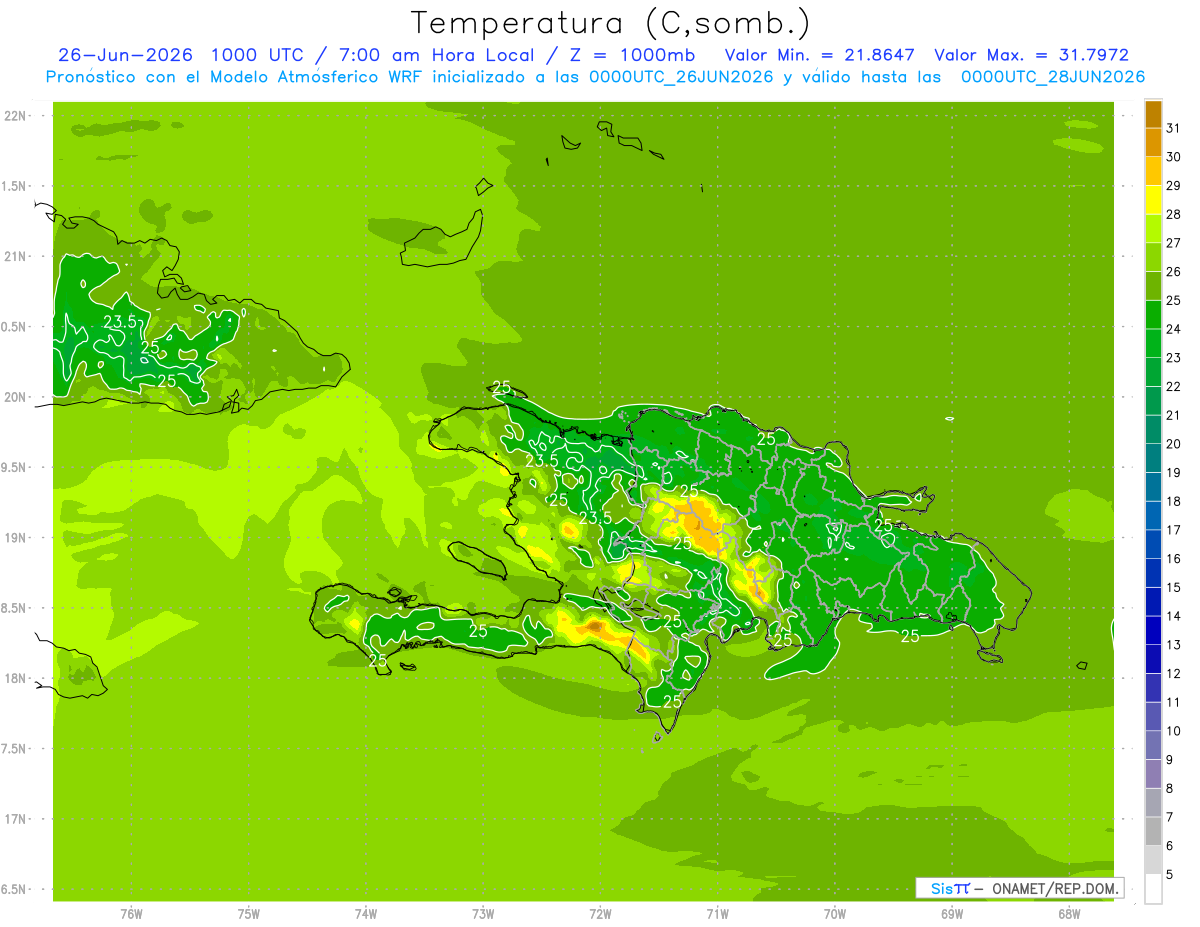Click the '22' legend scale value
Viewport: 1200px width, 927px height.
(1174, 386)
